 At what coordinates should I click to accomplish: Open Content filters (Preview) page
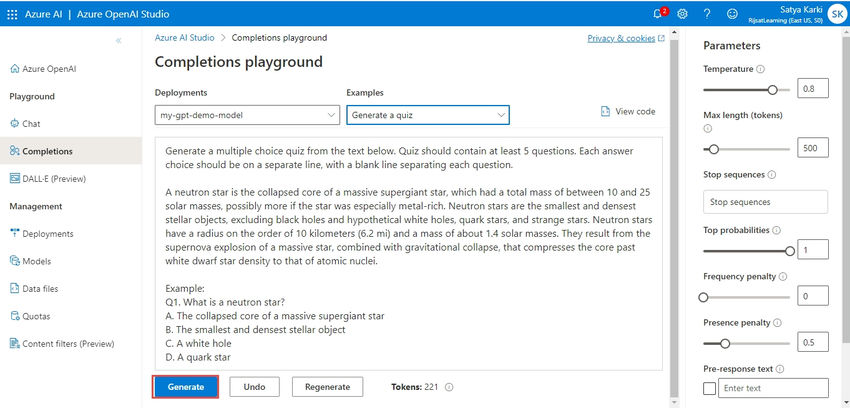(x=62, y=344)
